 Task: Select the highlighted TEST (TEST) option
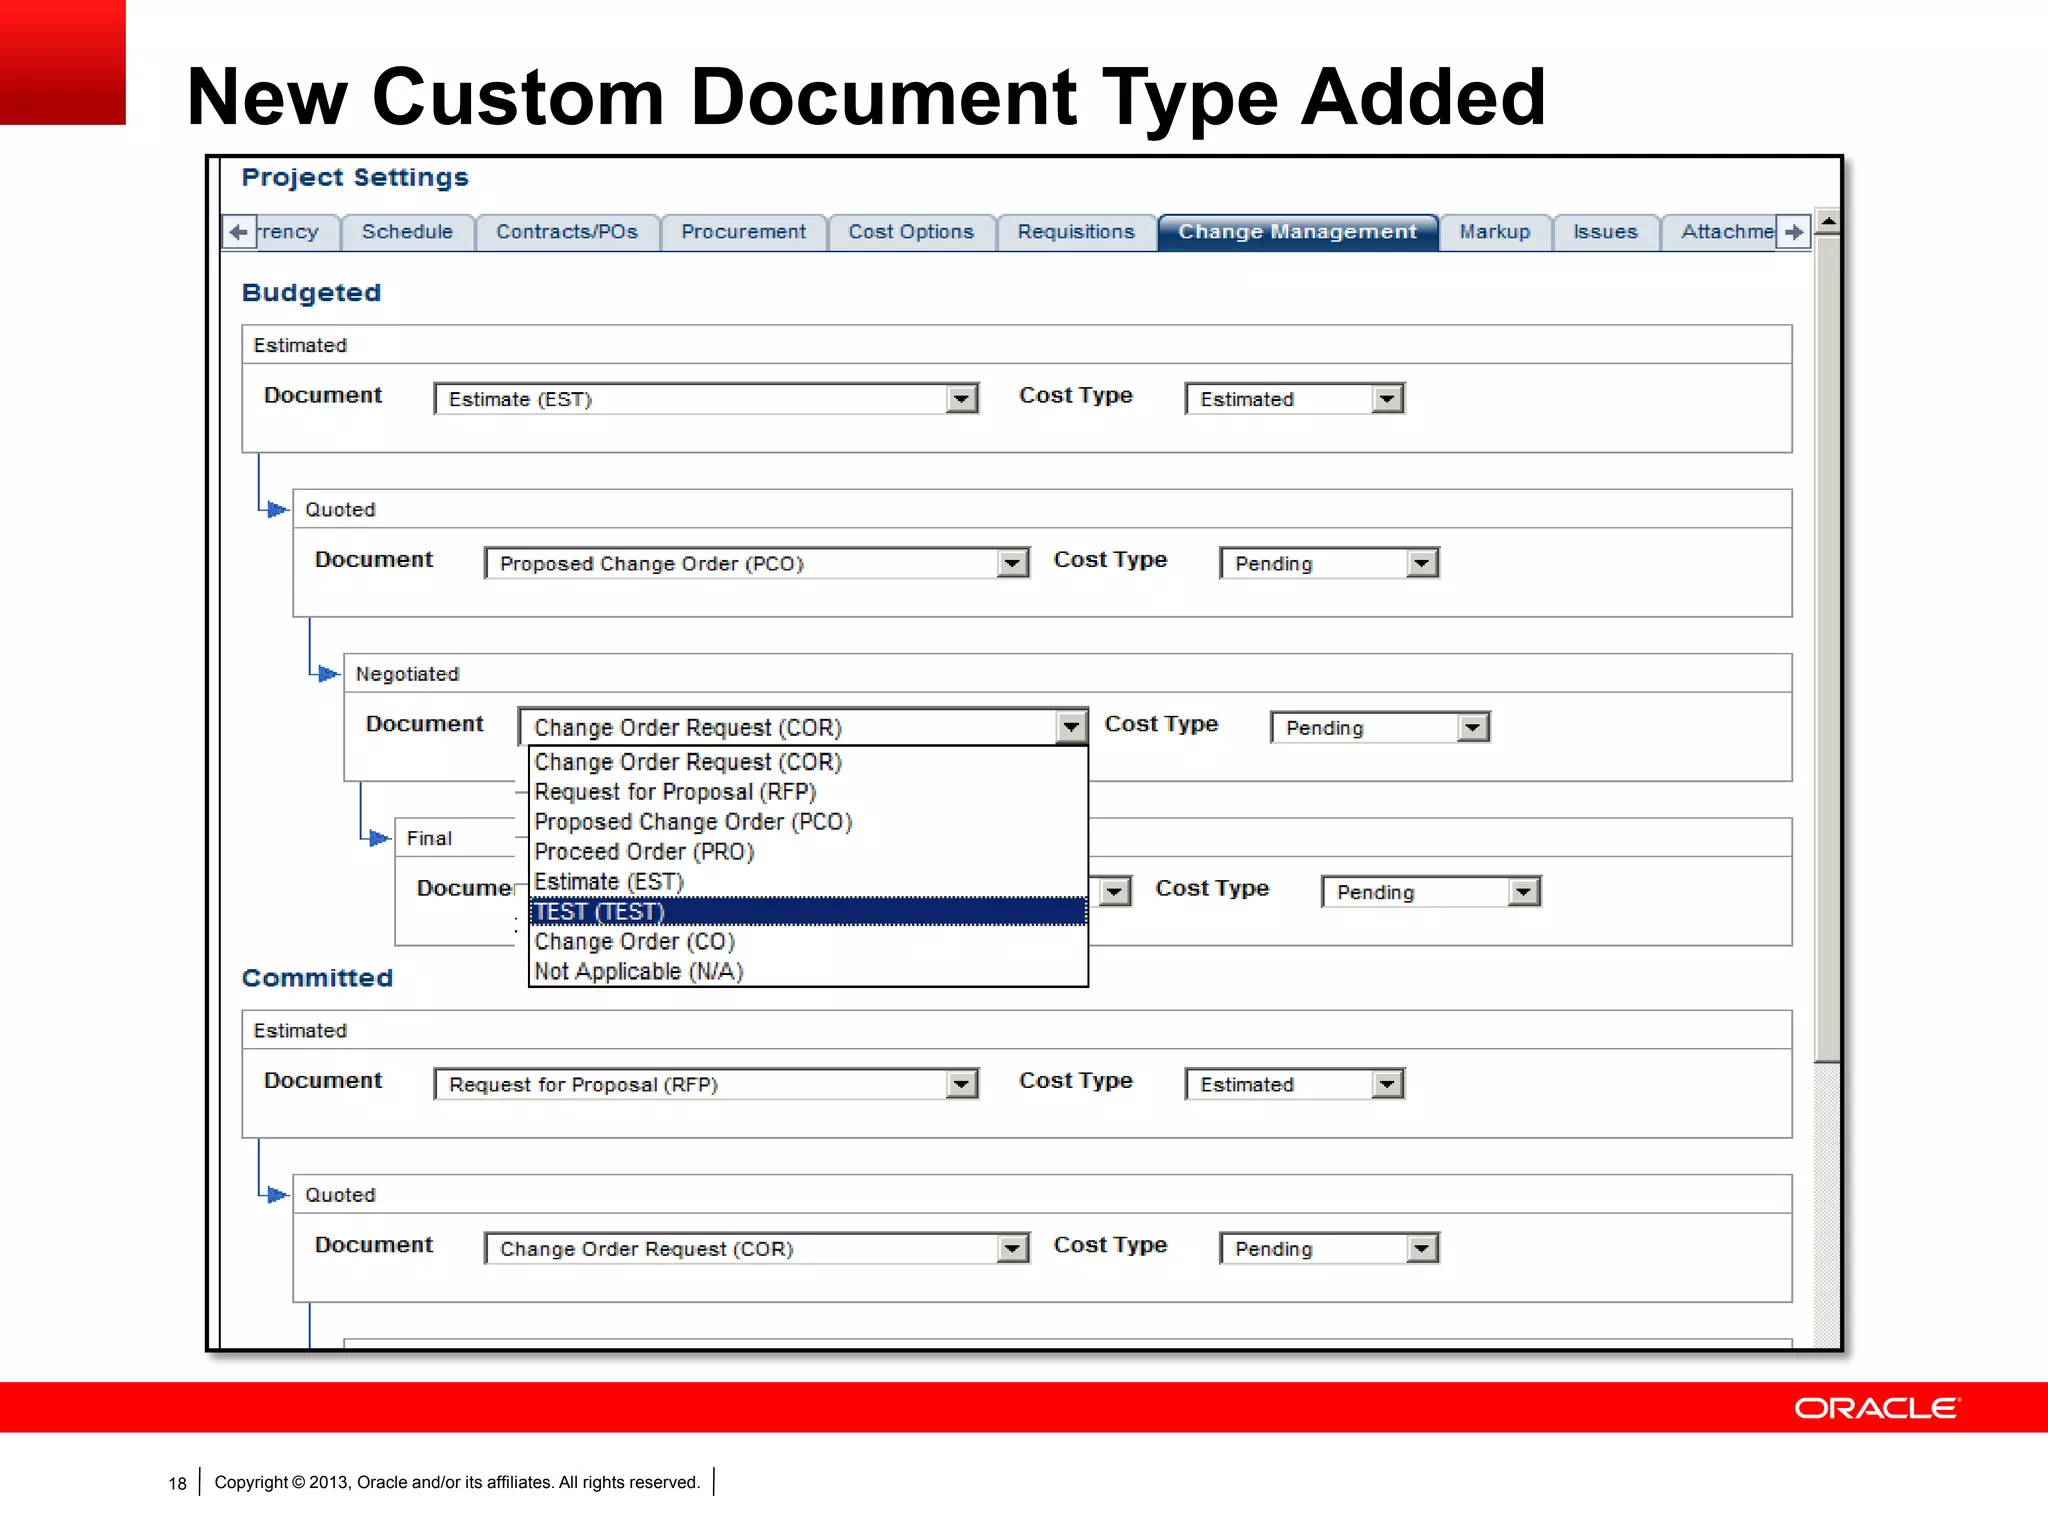tap(808, 912)
